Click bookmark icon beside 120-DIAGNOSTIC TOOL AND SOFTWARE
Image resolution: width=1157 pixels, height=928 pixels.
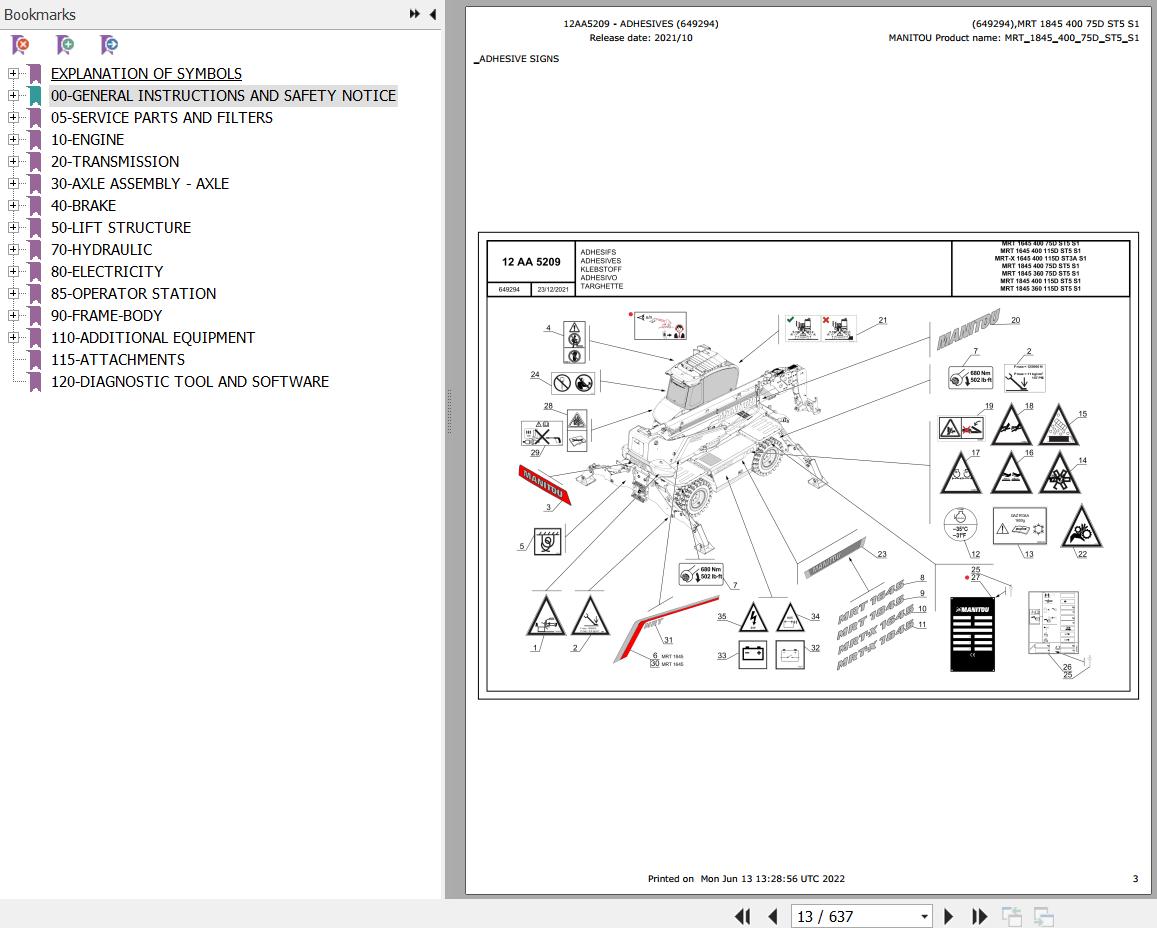[35, 382]
